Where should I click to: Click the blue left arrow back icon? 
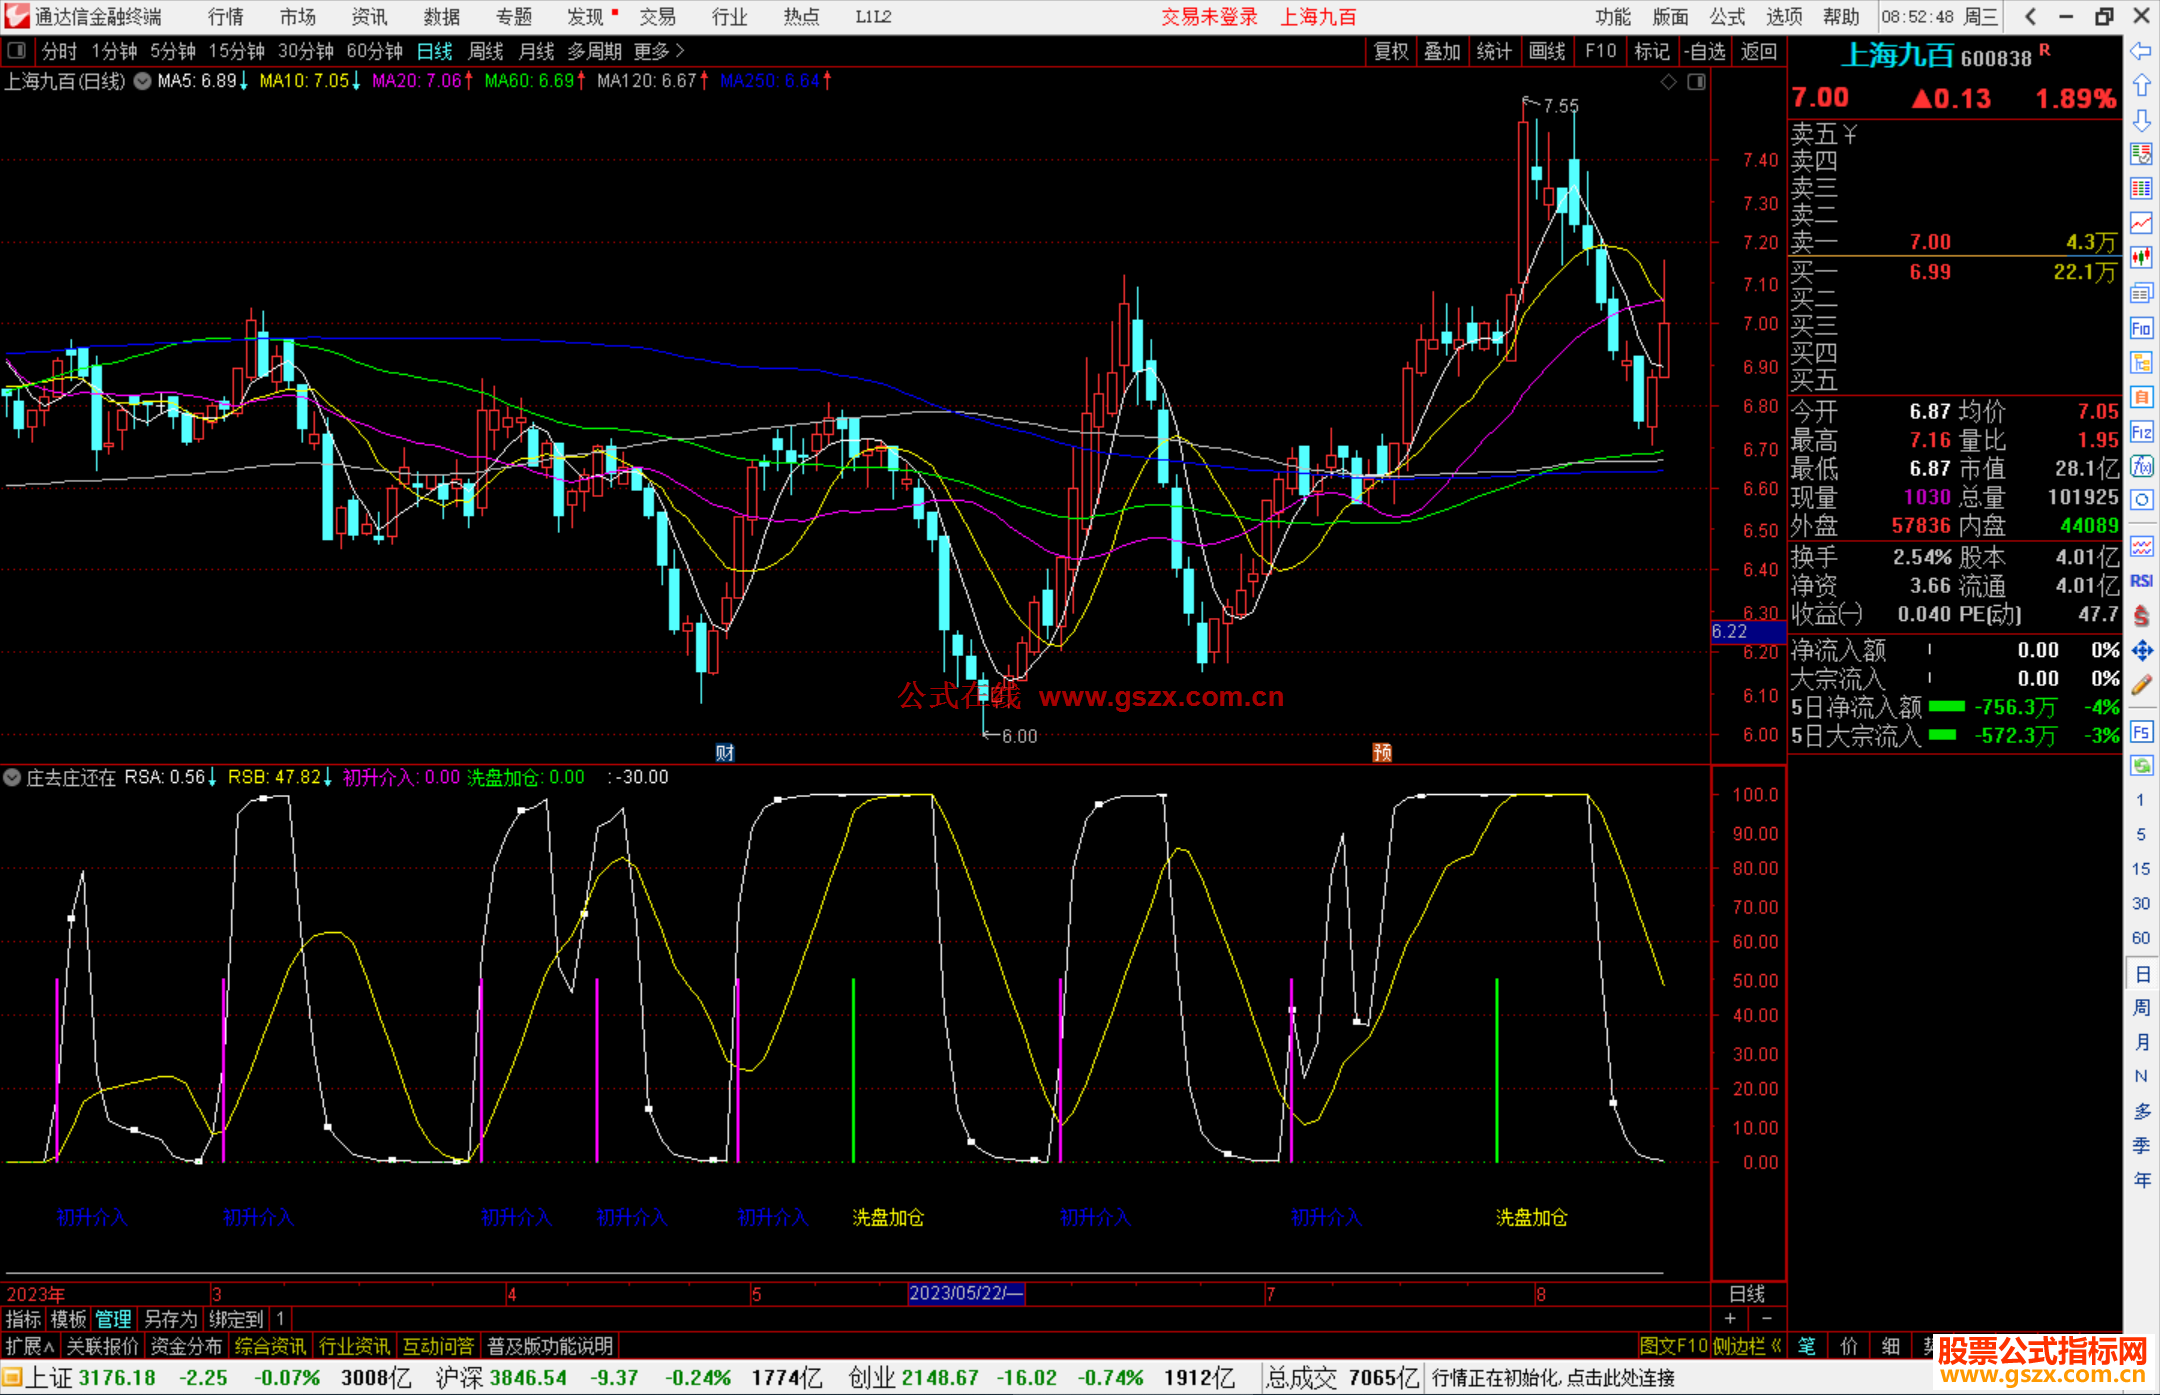pos(2141,51)
